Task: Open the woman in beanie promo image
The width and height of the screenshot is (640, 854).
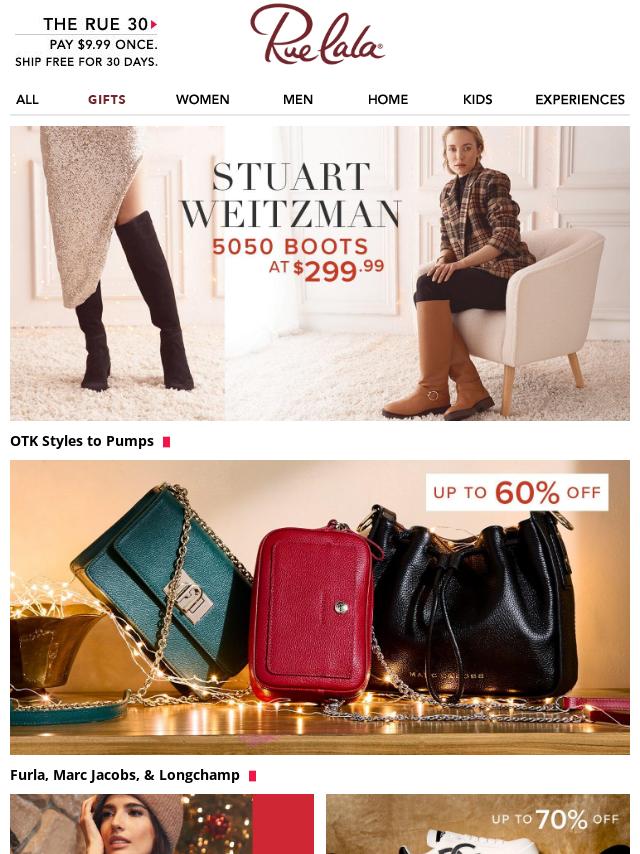Action: coord(162,824)
